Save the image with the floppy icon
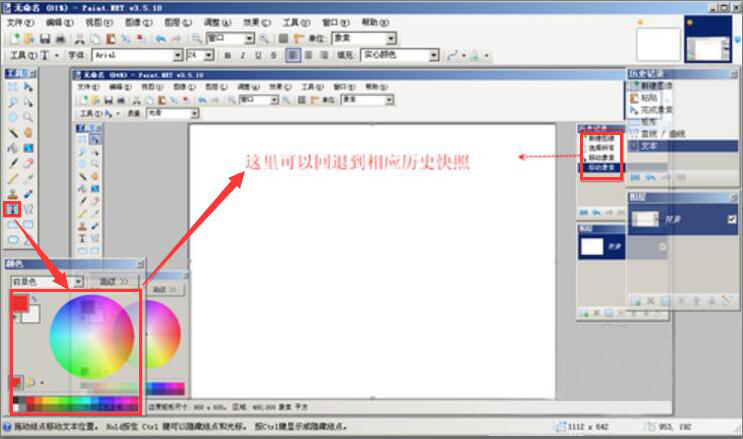This screenshot has width=743, height=439. [x=45, y=38]
